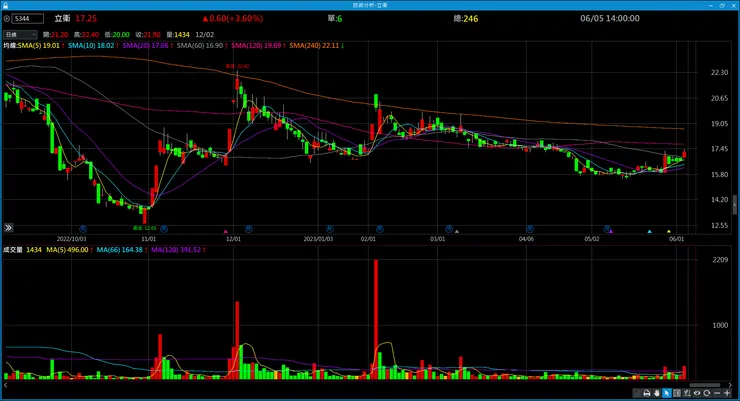The image size is (740, 401).
Task: Click the tall red volume bar near 12/01
Action: [x=237, y=340]
